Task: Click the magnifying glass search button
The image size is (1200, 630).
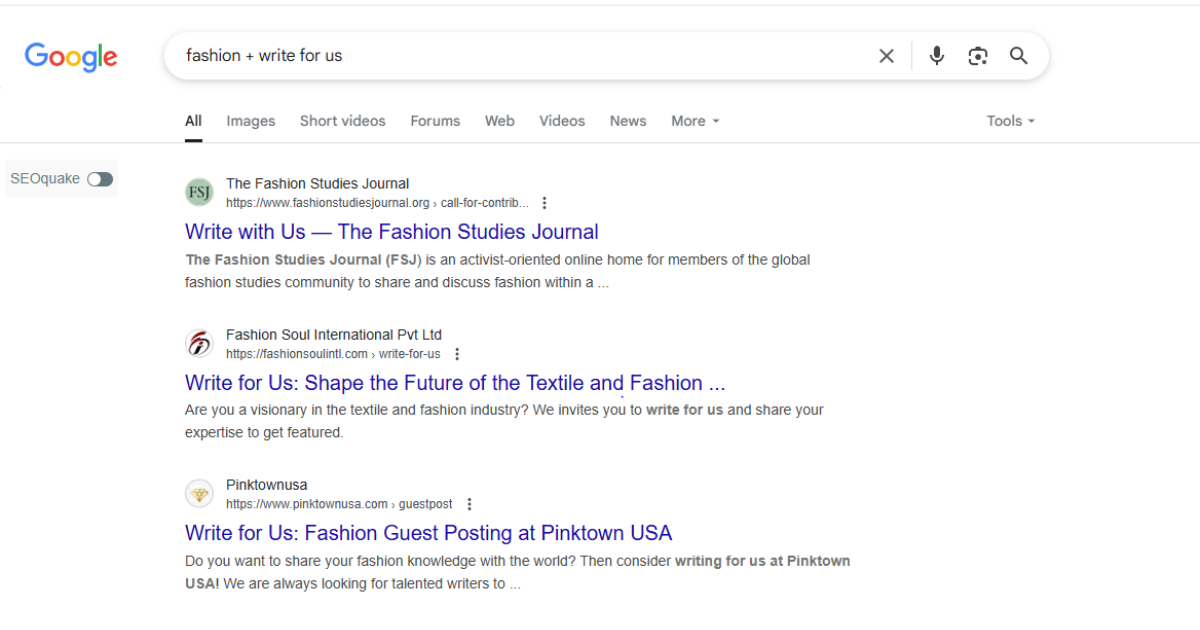Action: (x=1019, y=56)
